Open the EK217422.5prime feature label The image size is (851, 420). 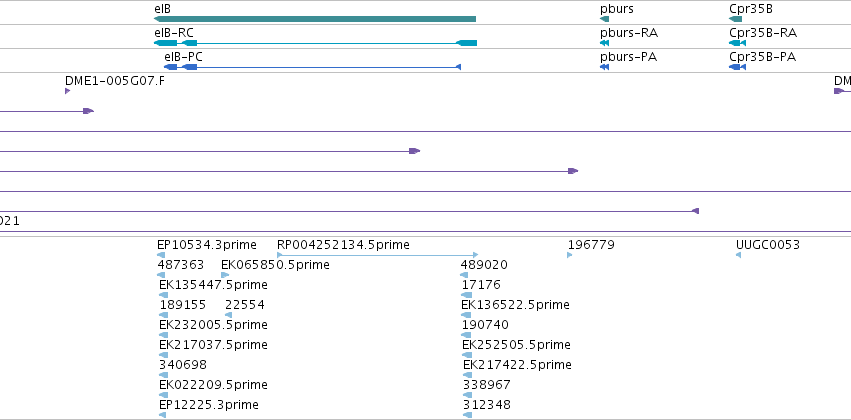517,364
